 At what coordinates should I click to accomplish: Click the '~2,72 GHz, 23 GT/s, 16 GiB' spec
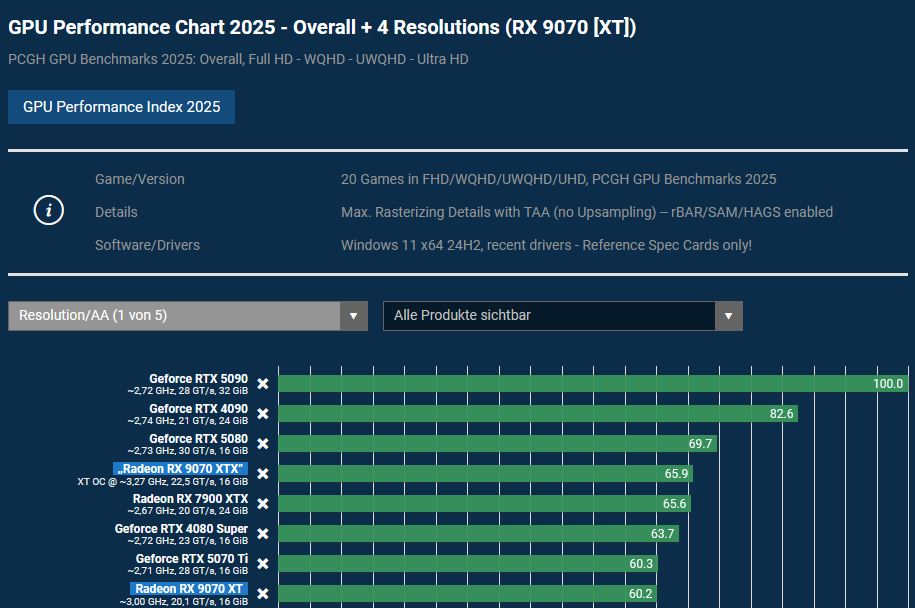(188, 541)
